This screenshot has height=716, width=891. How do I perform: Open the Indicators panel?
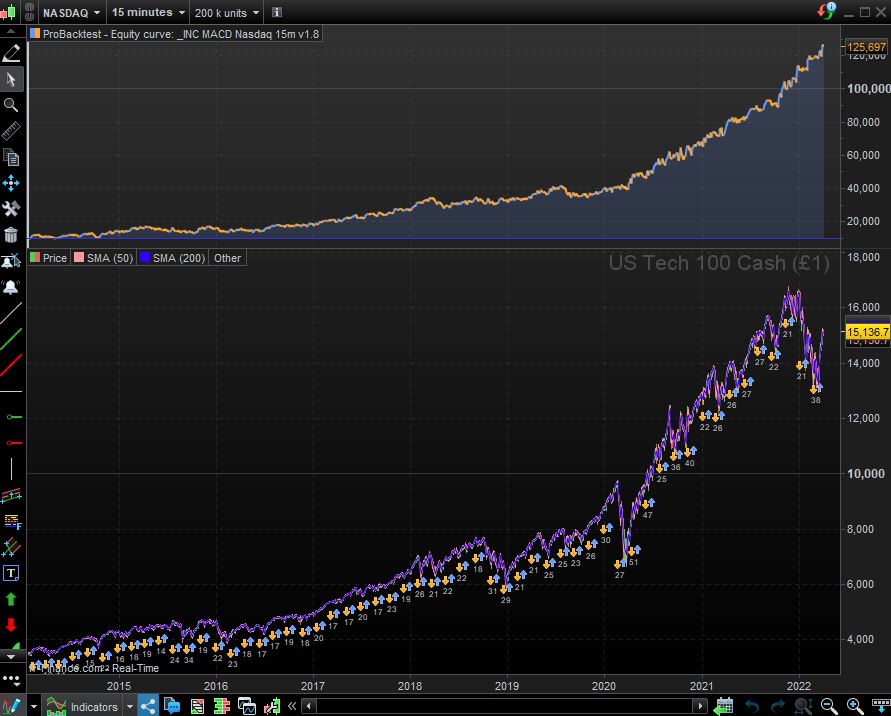click(x=82, y=707)
